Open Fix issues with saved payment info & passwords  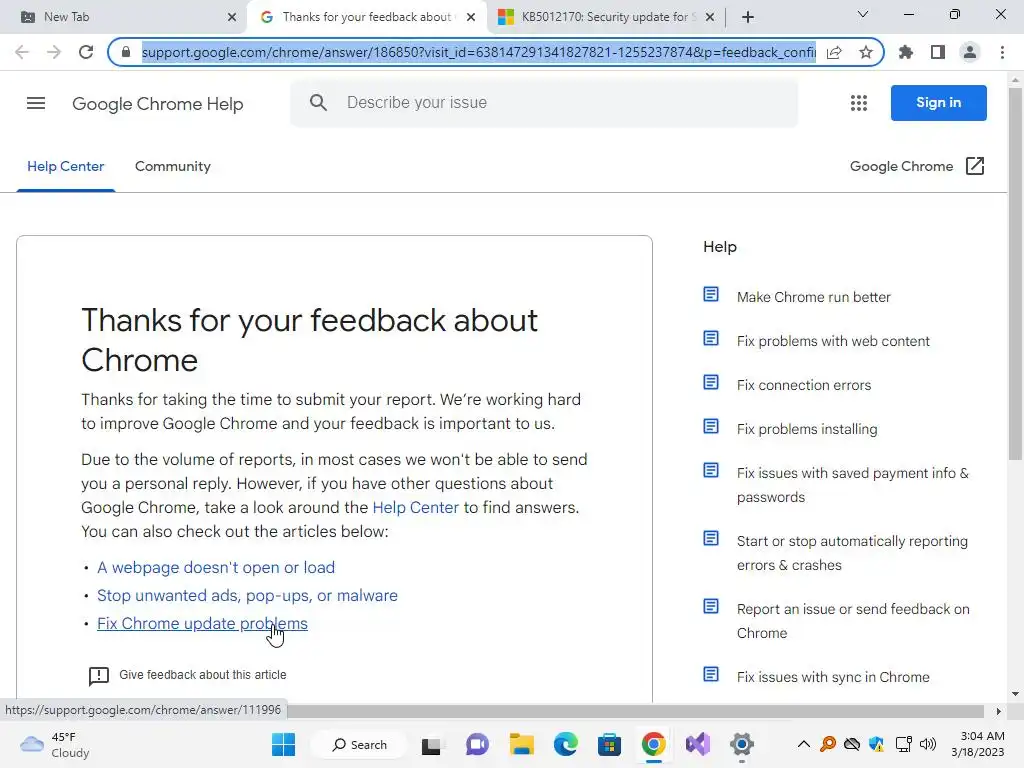[852, 485]
